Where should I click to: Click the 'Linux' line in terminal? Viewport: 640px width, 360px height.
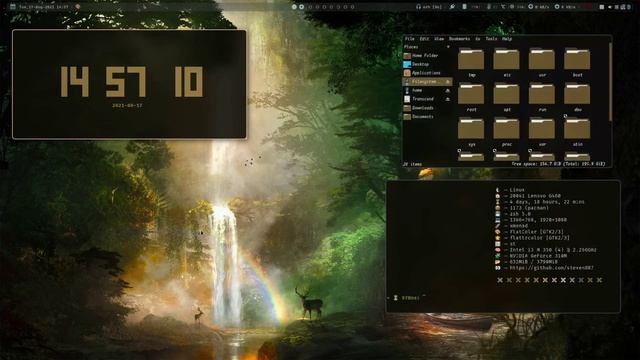517,190
